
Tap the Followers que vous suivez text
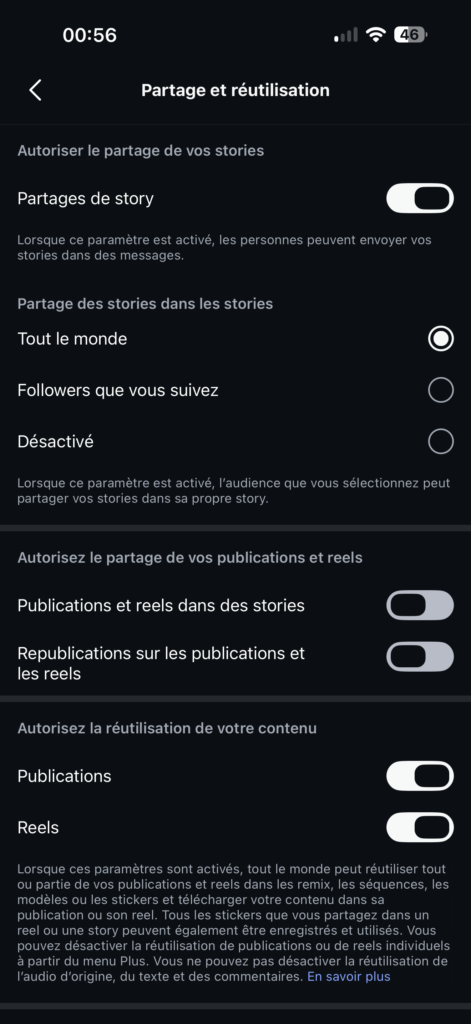click(118, 391)
